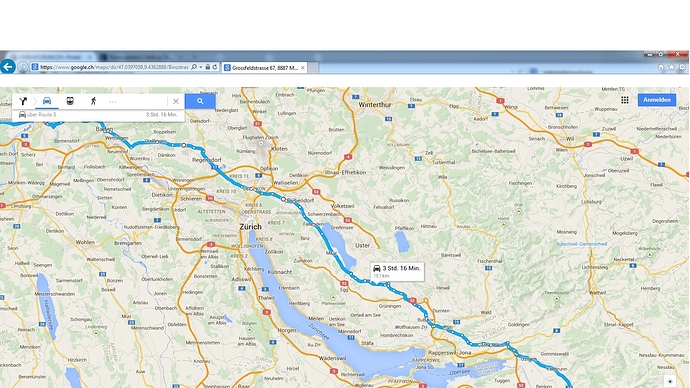The width and height of the screenshot is (690, 388).
Task: Refresh the page from address bar
Action: (215, 67)
